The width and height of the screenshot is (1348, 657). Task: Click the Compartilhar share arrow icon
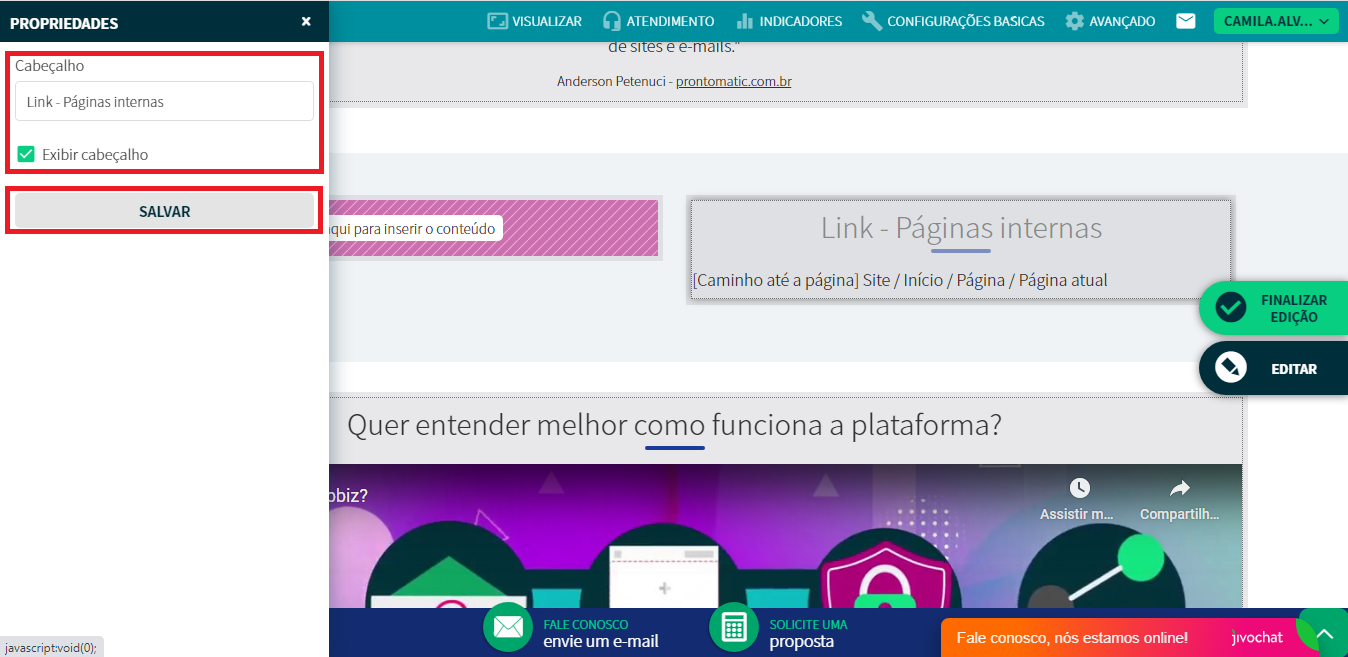[1179, 488]
